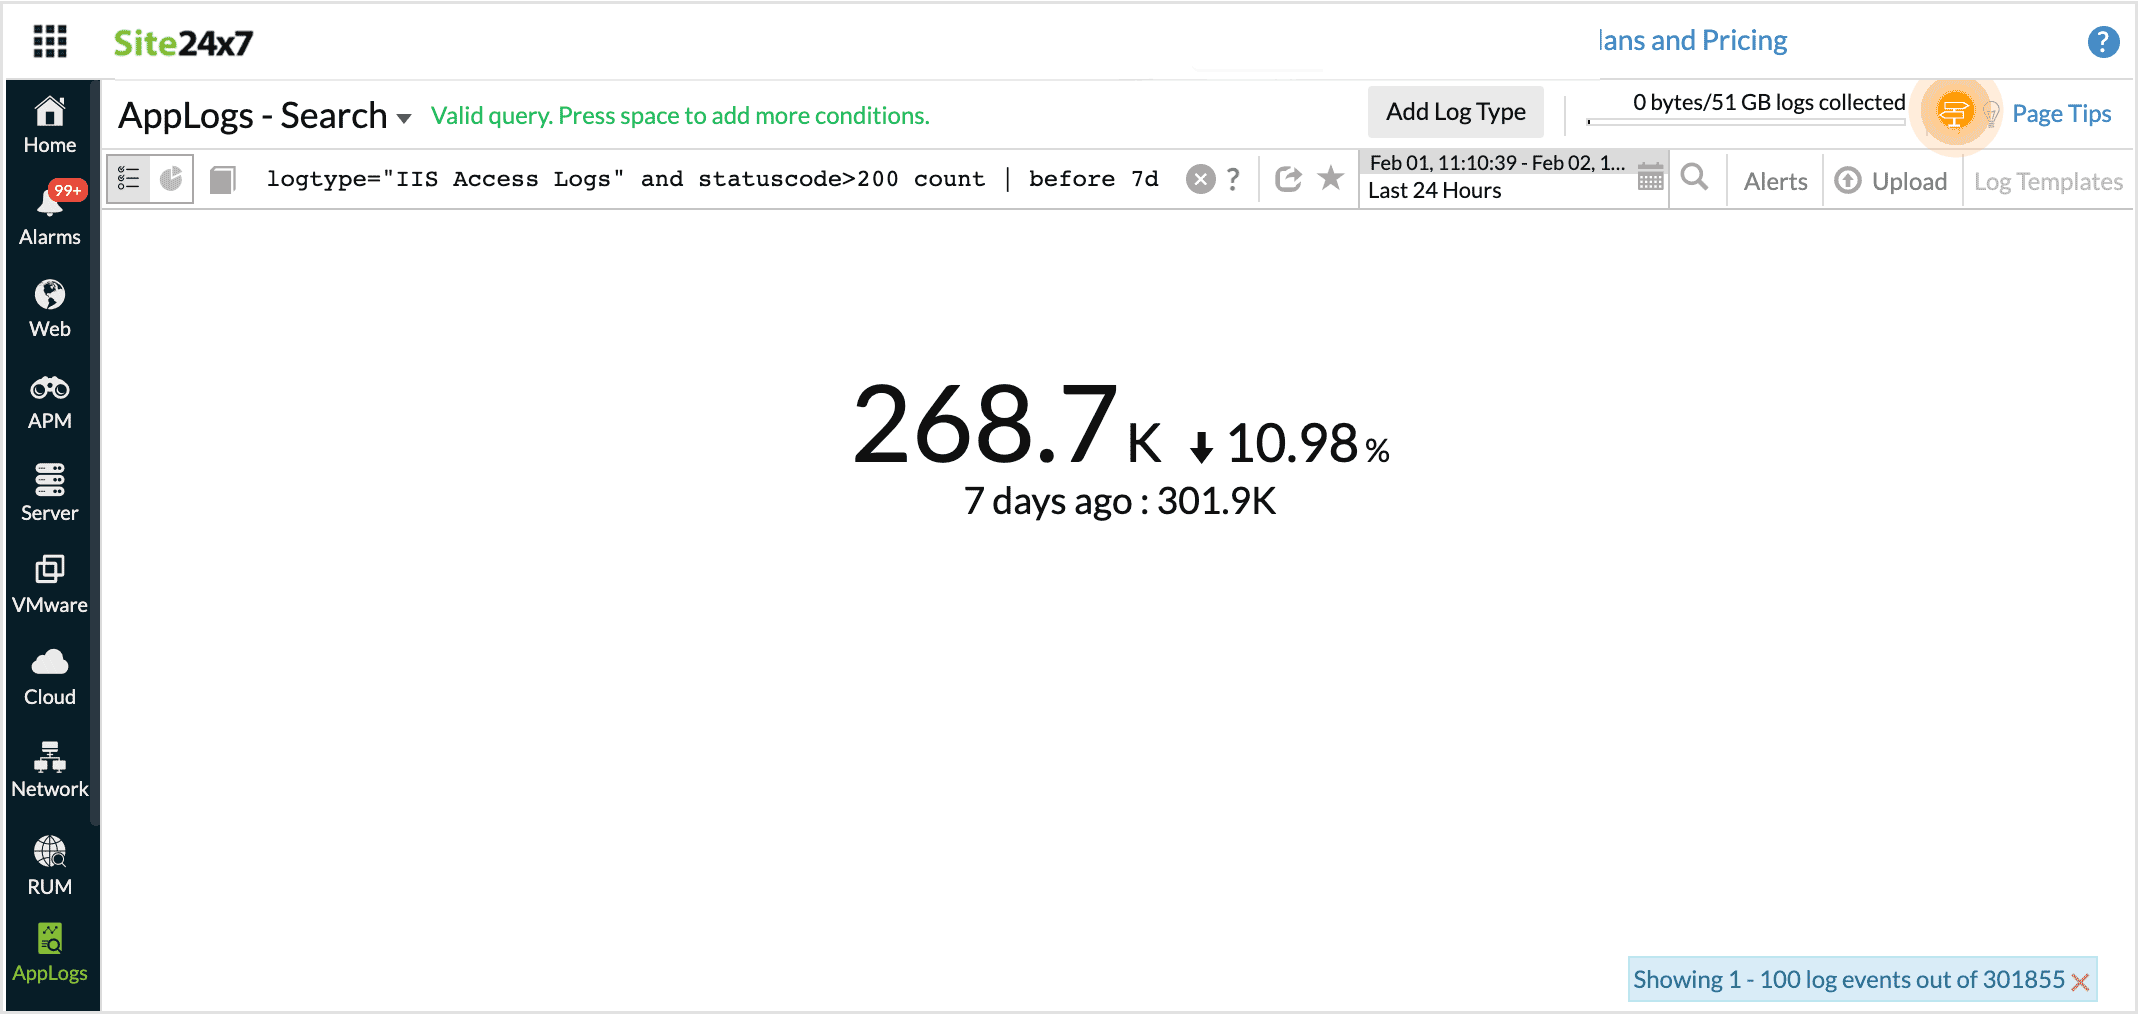Open the search magnifier beside the date range

tap(1695, 178)
